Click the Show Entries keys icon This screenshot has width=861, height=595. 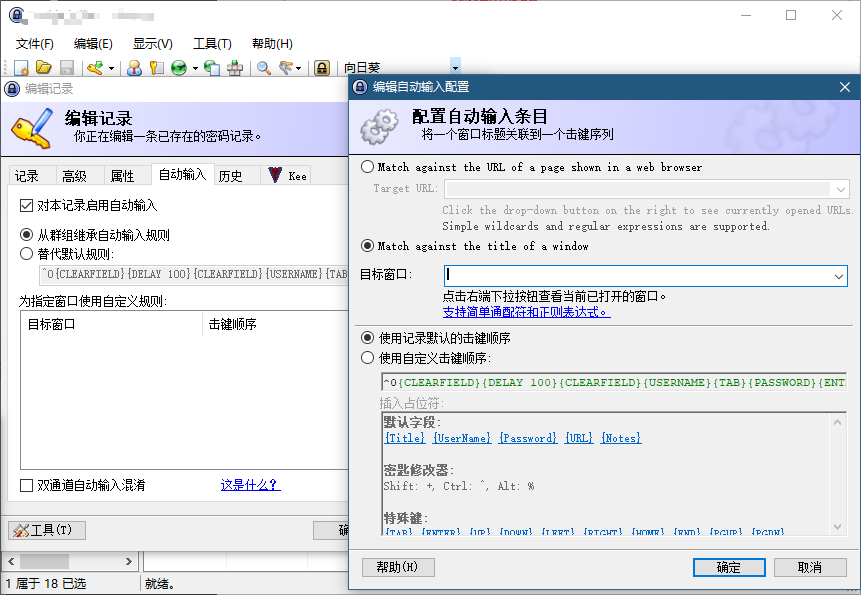(286, 68)
